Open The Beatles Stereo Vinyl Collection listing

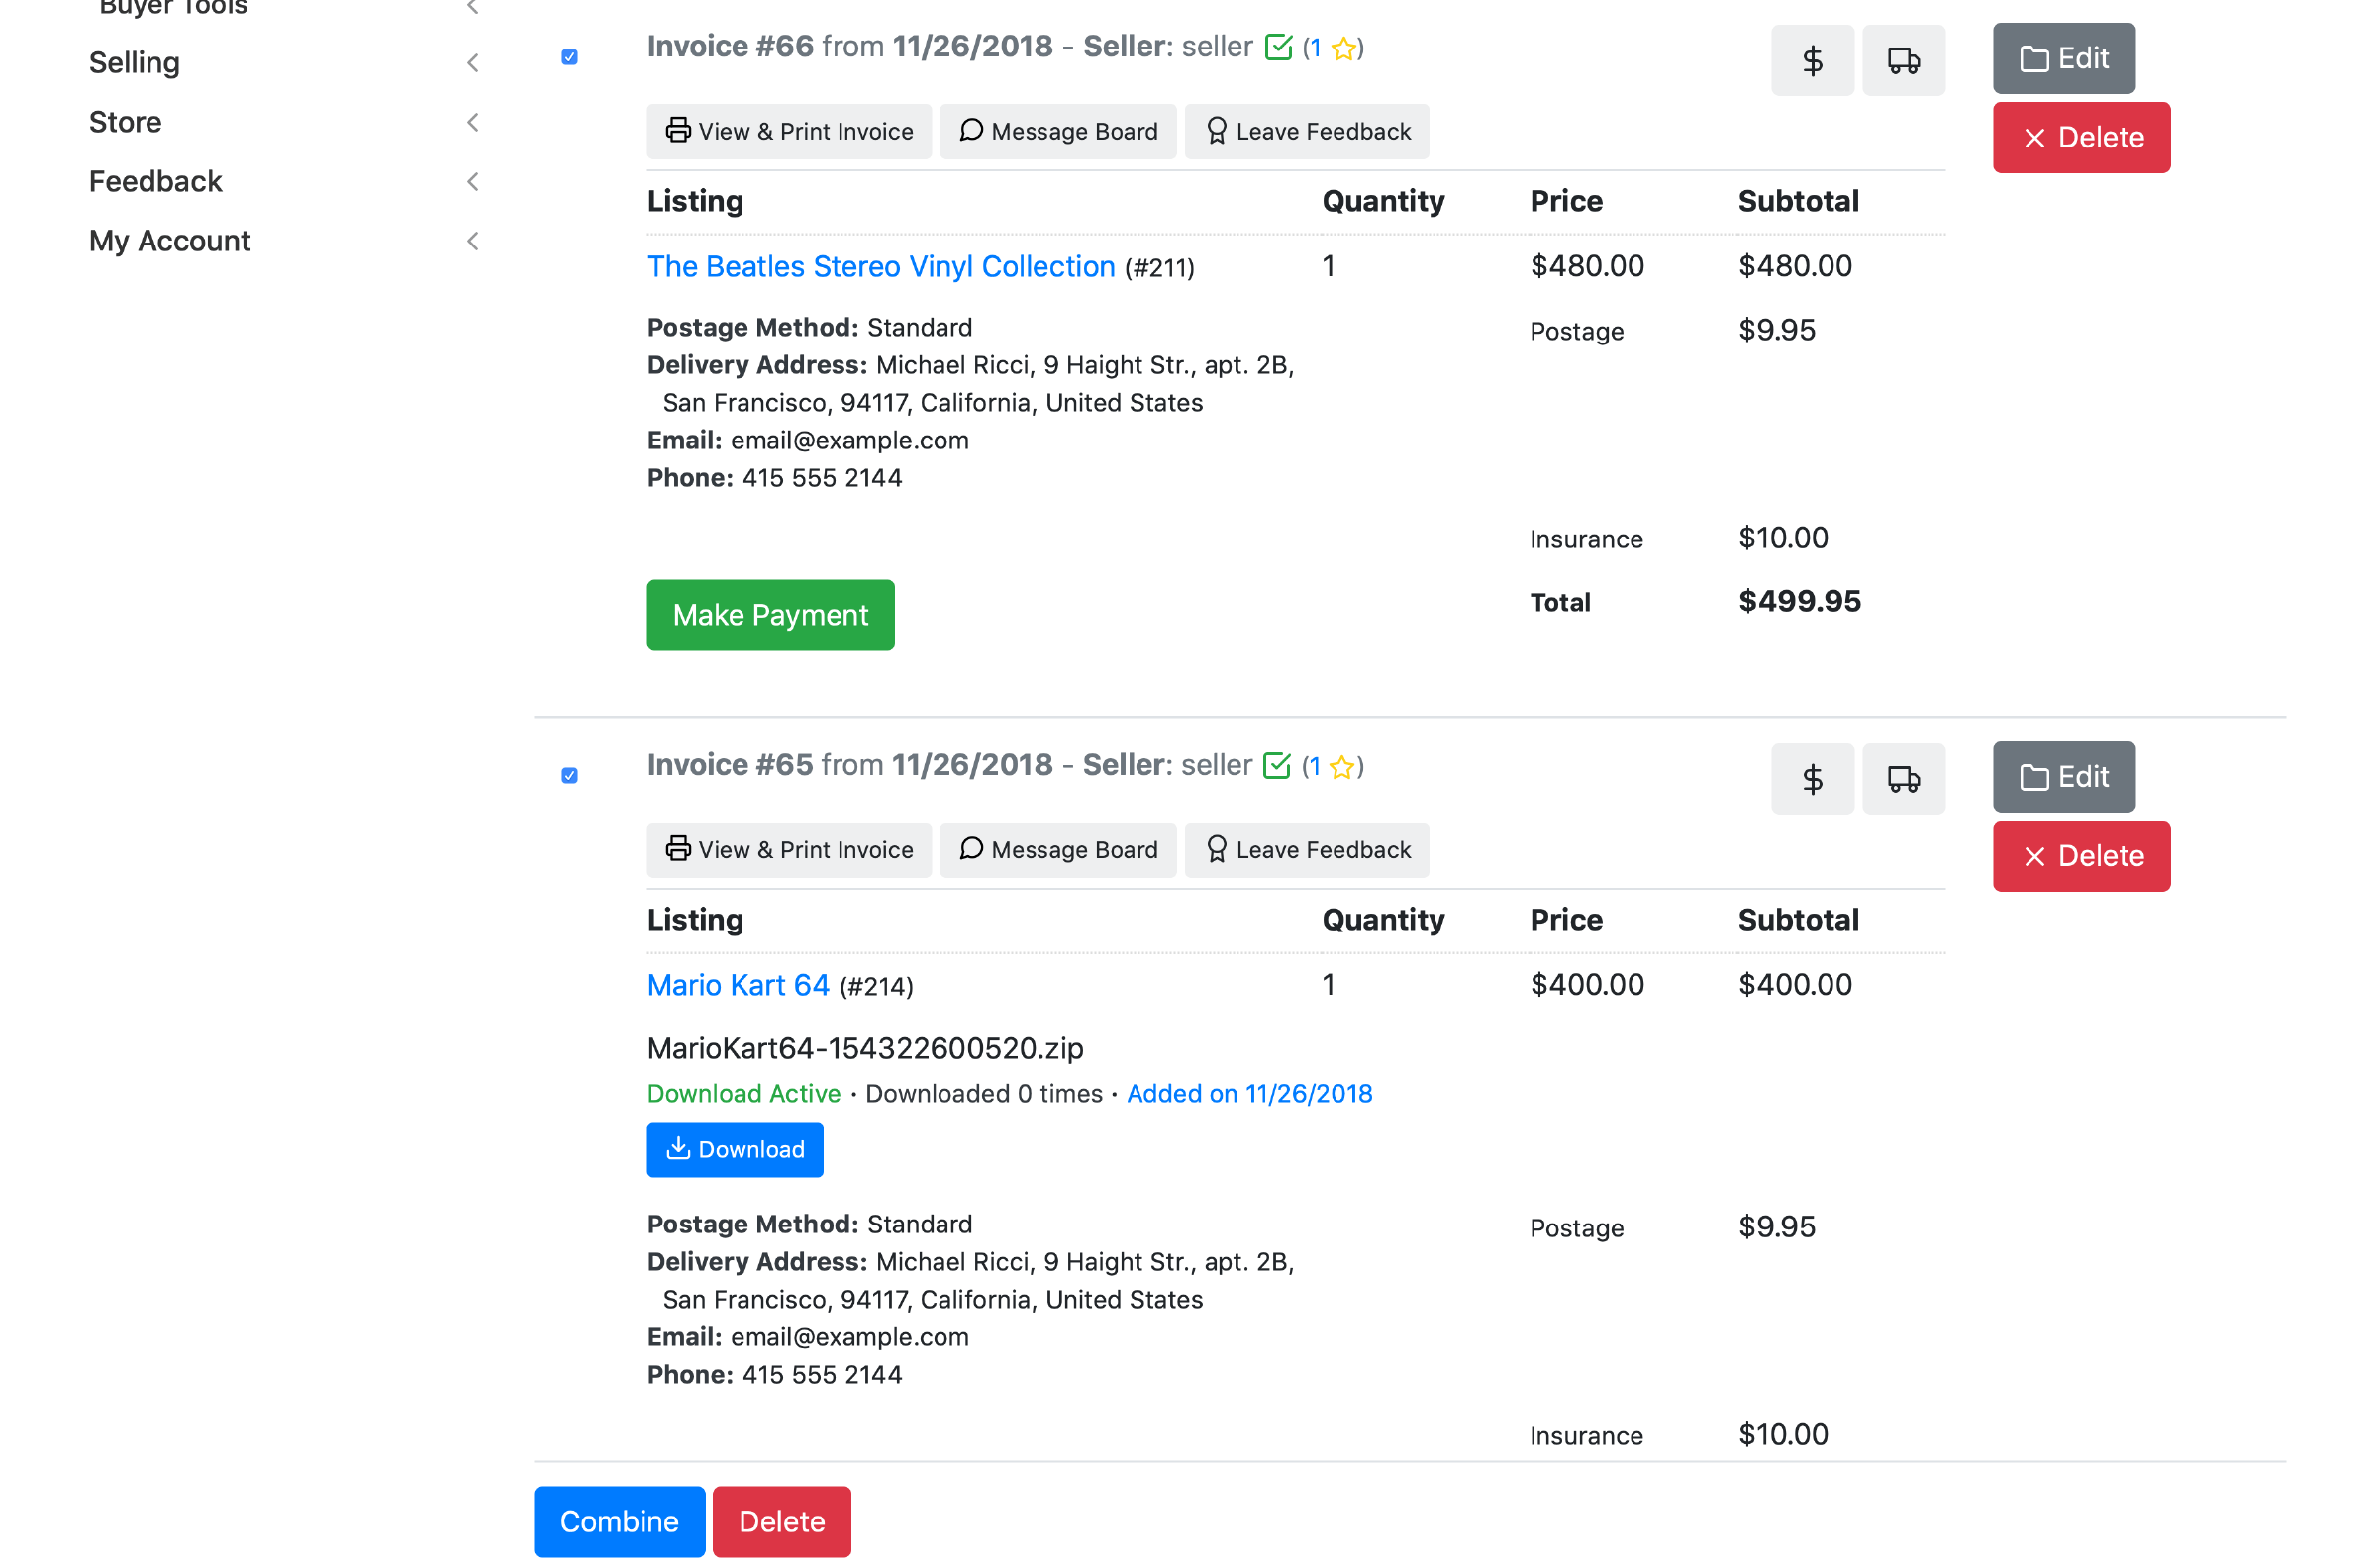(x=880, y=267)
